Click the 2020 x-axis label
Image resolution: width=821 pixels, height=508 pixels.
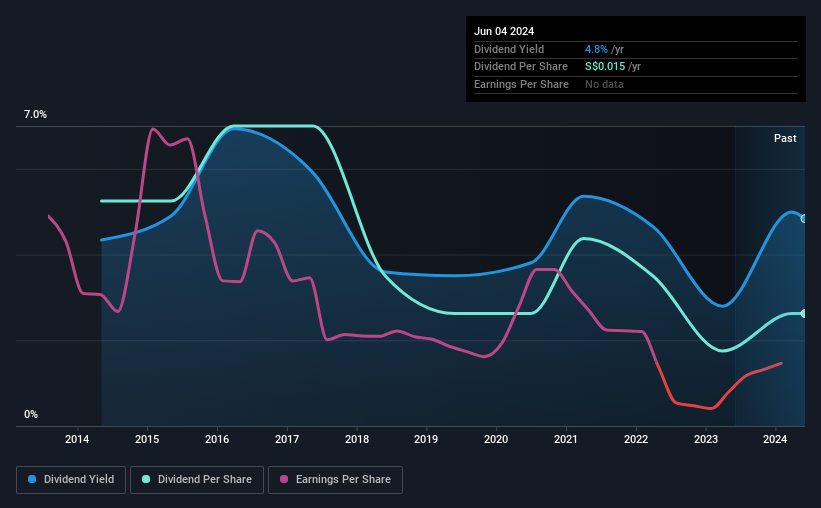pos(496,439)
